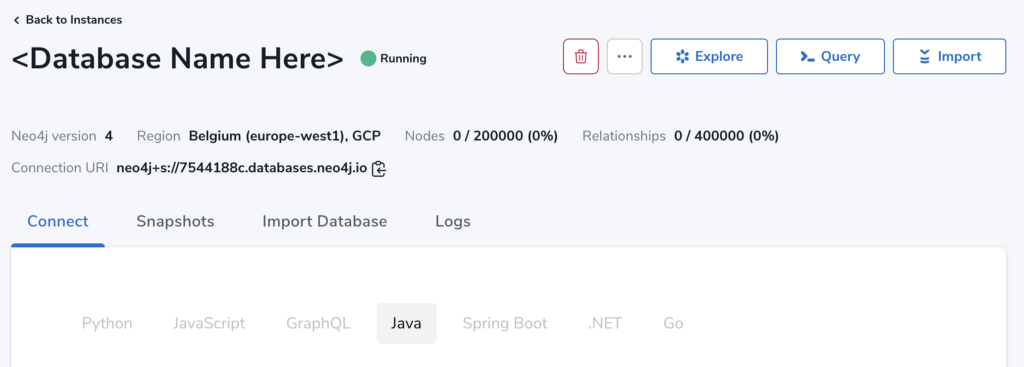Select the .NET language option

[x=605, y=323]
